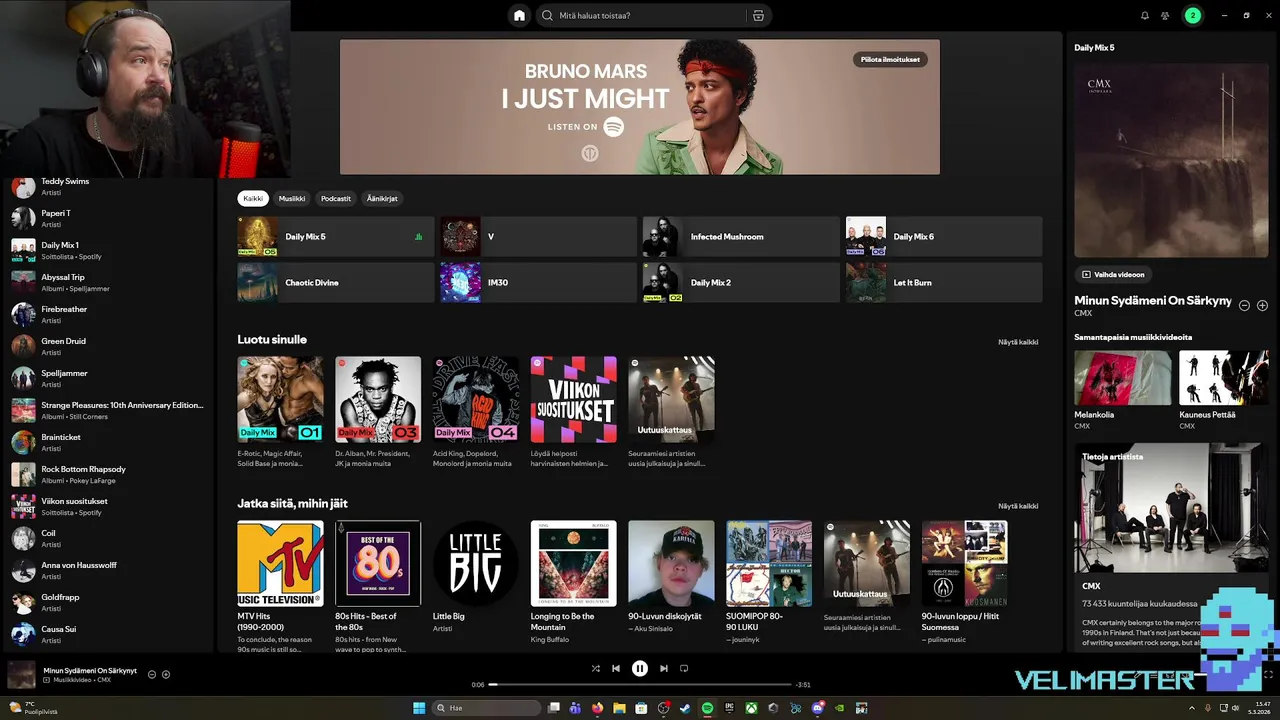
Task: Open the Daily Mix 1 library playlist
Action: coord(110,250)
